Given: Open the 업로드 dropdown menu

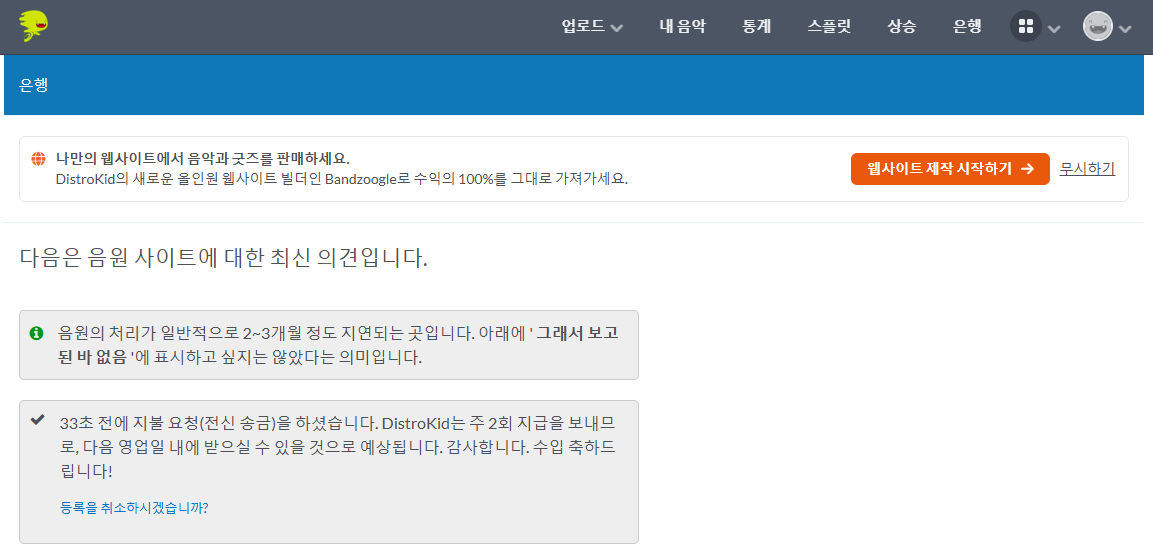Looking at the screenshot, I should point(592,27).
